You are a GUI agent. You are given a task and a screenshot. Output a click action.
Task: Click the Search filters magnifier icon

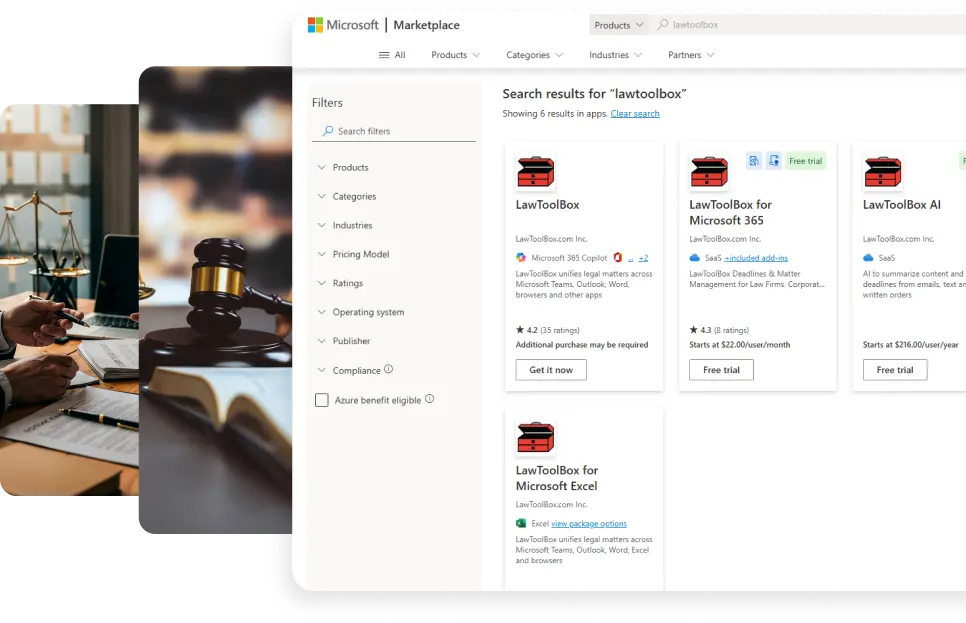click(x=328, y=131)
